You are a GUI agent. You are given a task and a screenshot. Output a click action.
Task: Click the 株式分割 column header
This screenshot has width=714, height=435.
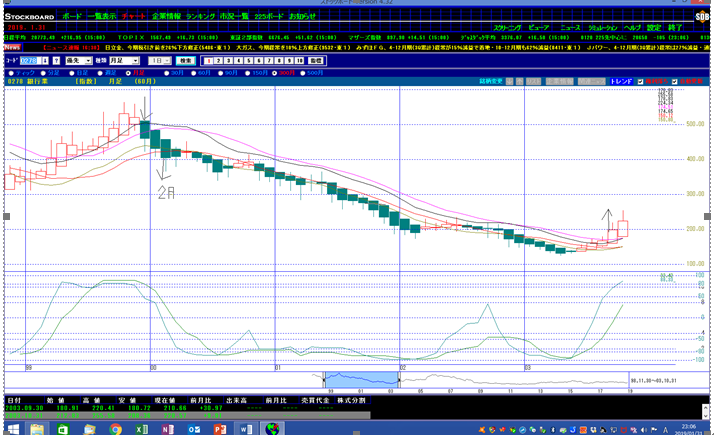(351, 400)
